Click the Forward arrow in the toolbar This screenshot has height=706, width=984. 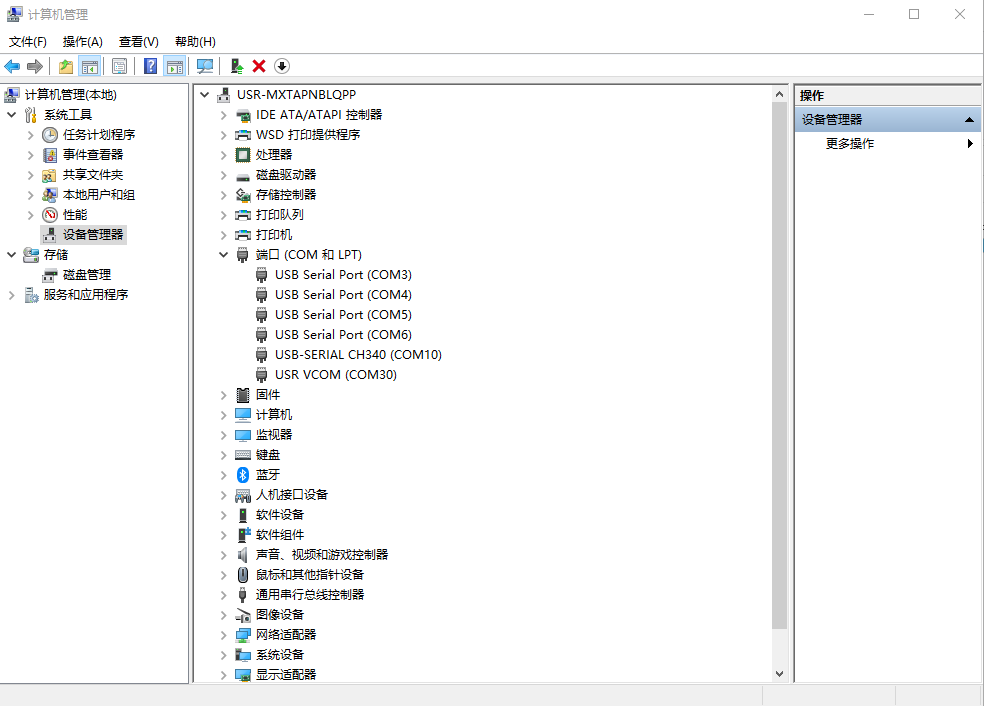click(x=35, y=66)
